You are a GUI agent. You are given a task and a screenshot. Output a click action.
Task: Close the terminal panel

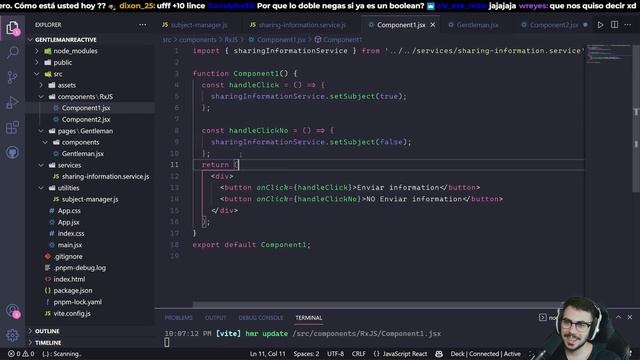630,317
